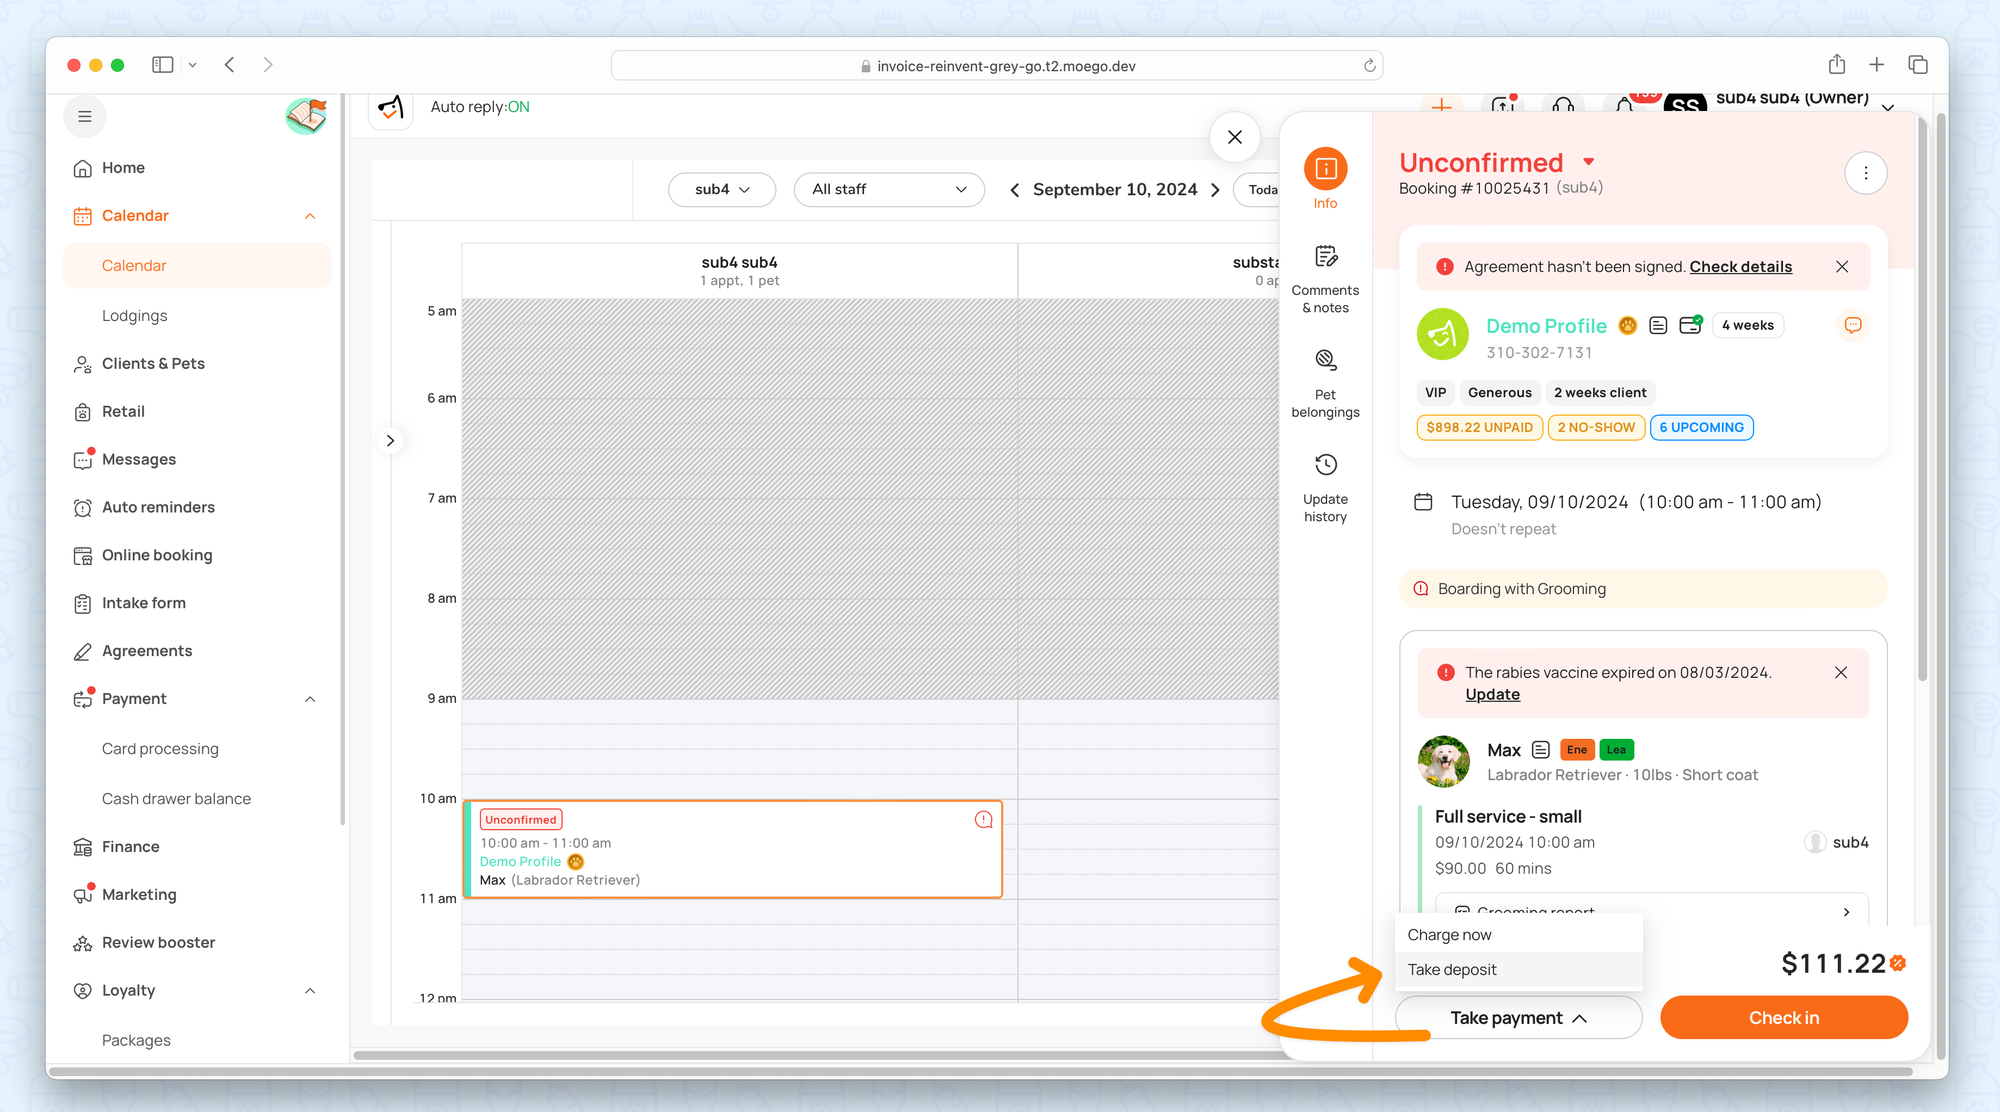The width and height of the screenshot is (2000, 1112).
Task: Open Check details agreement link
Action: (1740, 267)
